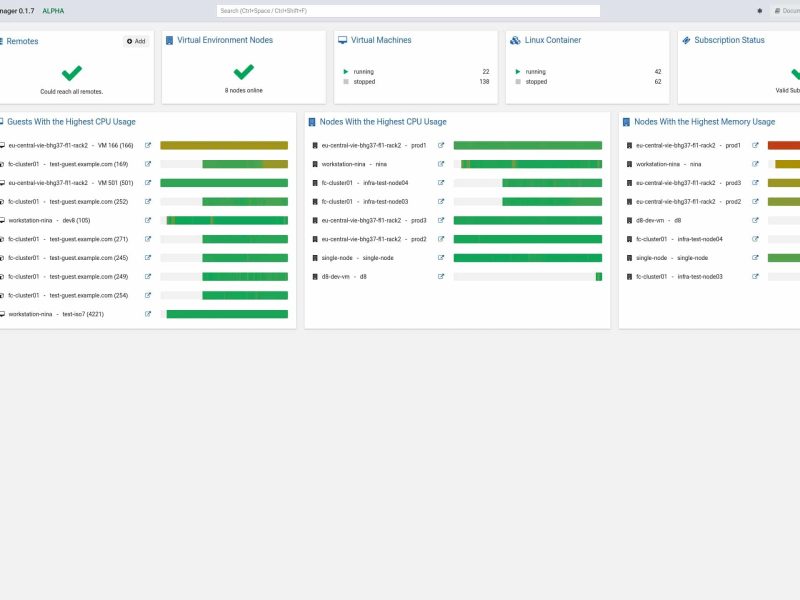Click Nodes With the Highest Memory Usage title

[x=705, y=122]
